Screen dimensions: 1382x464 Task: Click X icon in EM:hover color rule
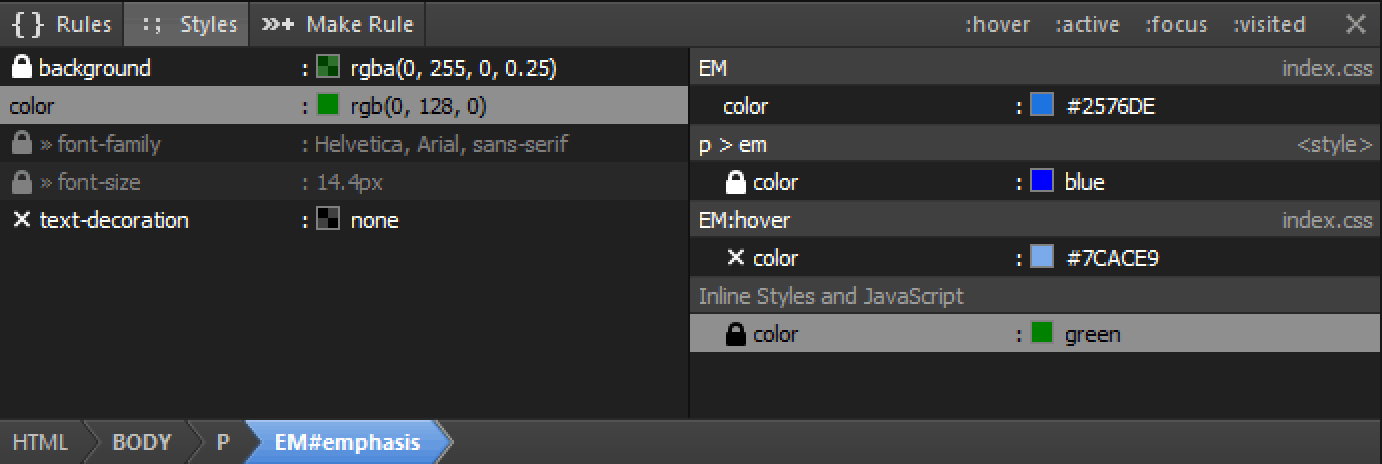point(736,258)
